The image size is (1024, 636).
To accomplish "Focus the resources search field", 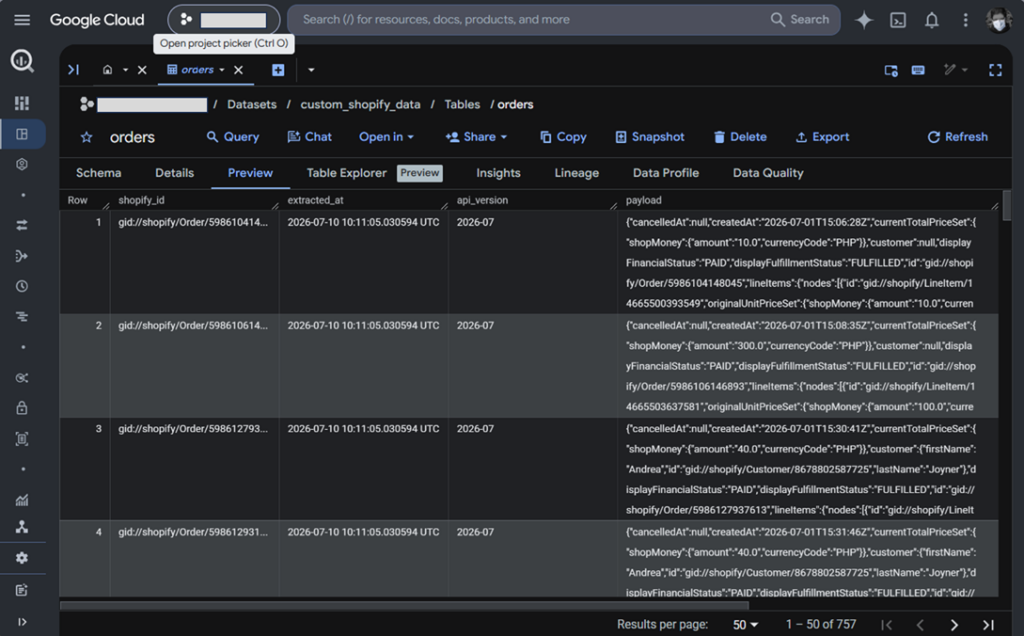I will point(529,20).
